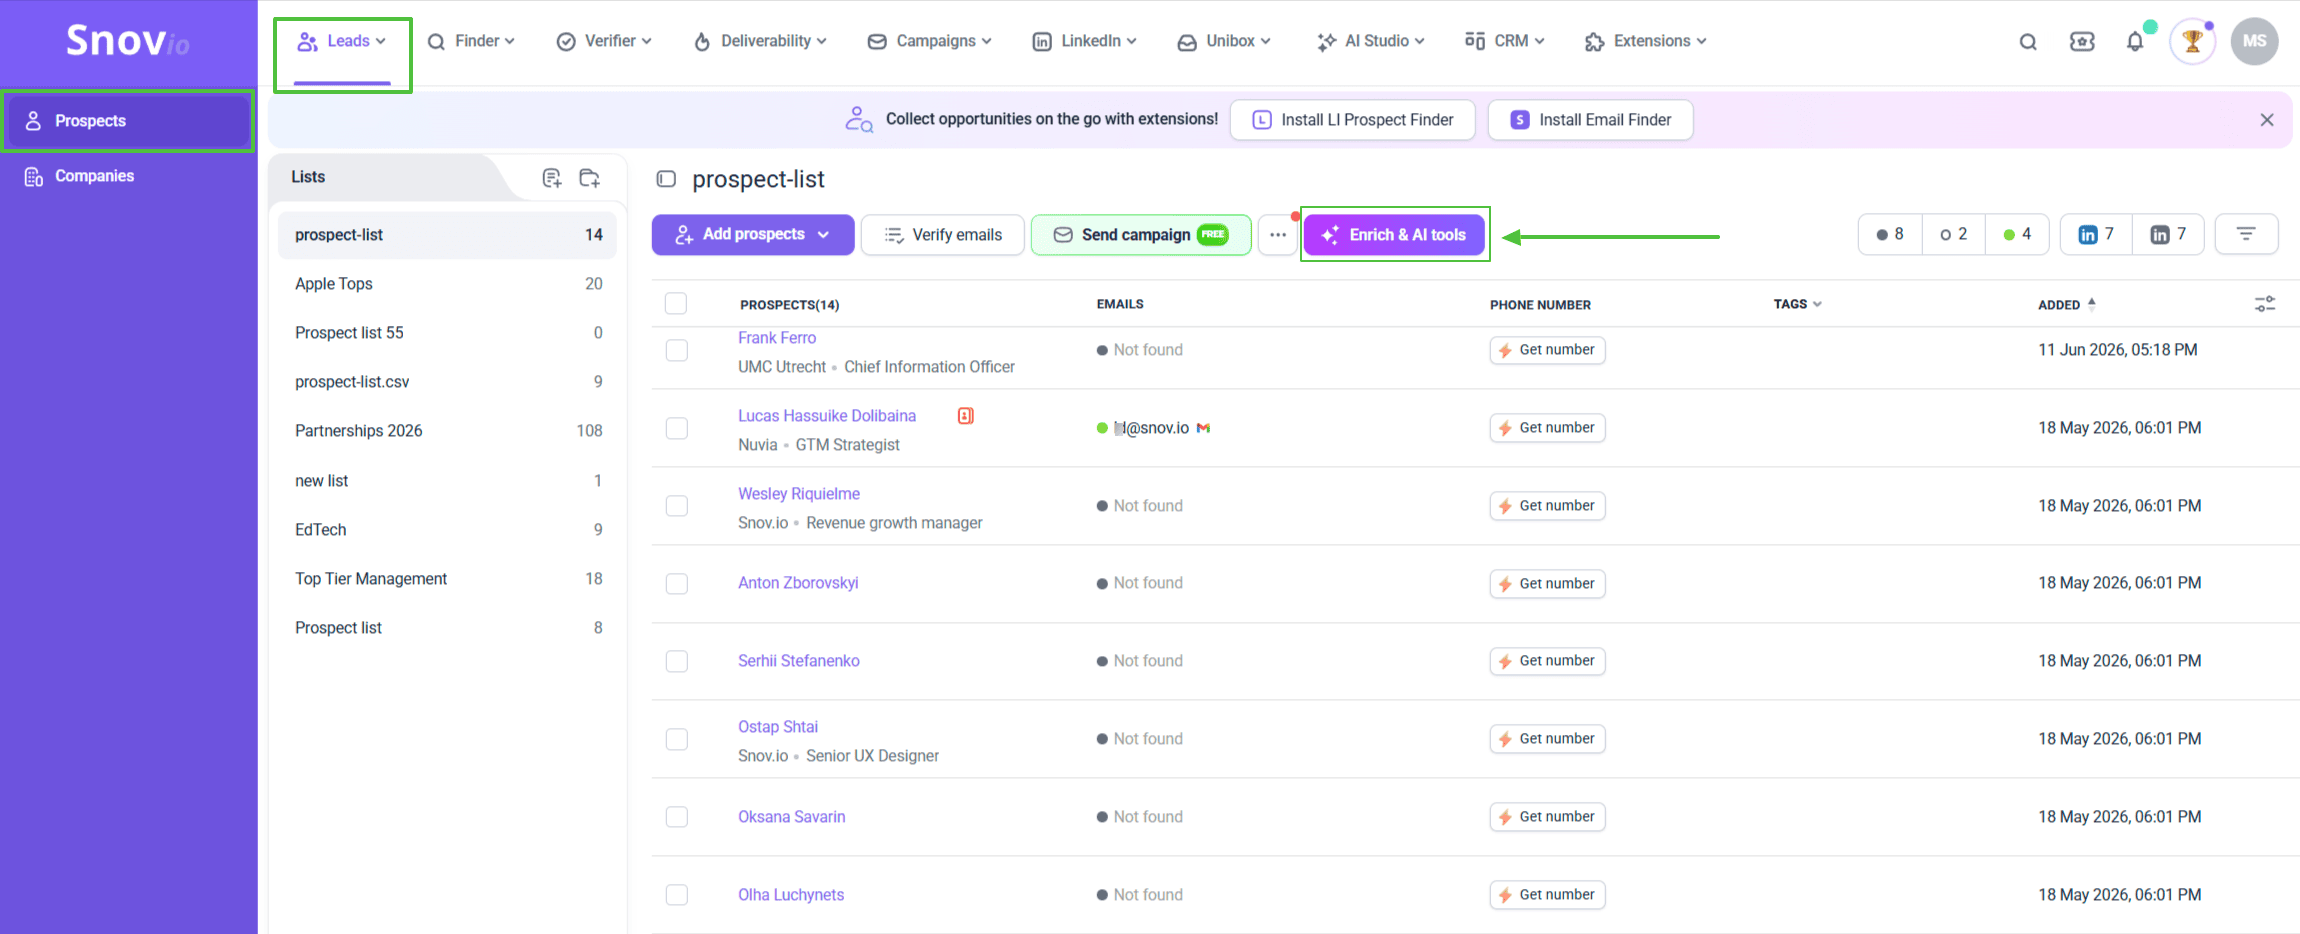
Task: Click the Verify emails button
Action: 943,235
